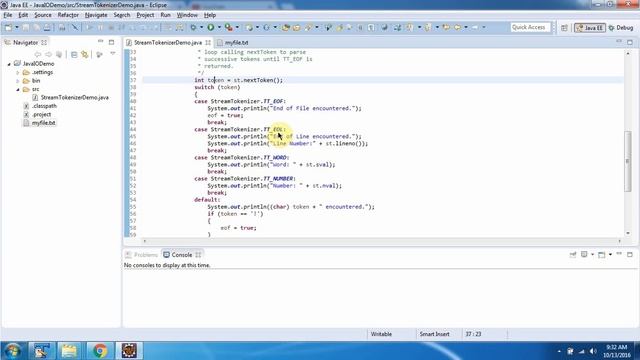Viewport: 640px width, 360px height.
Task: Expand the .settings folder
Action: (18, 73)
